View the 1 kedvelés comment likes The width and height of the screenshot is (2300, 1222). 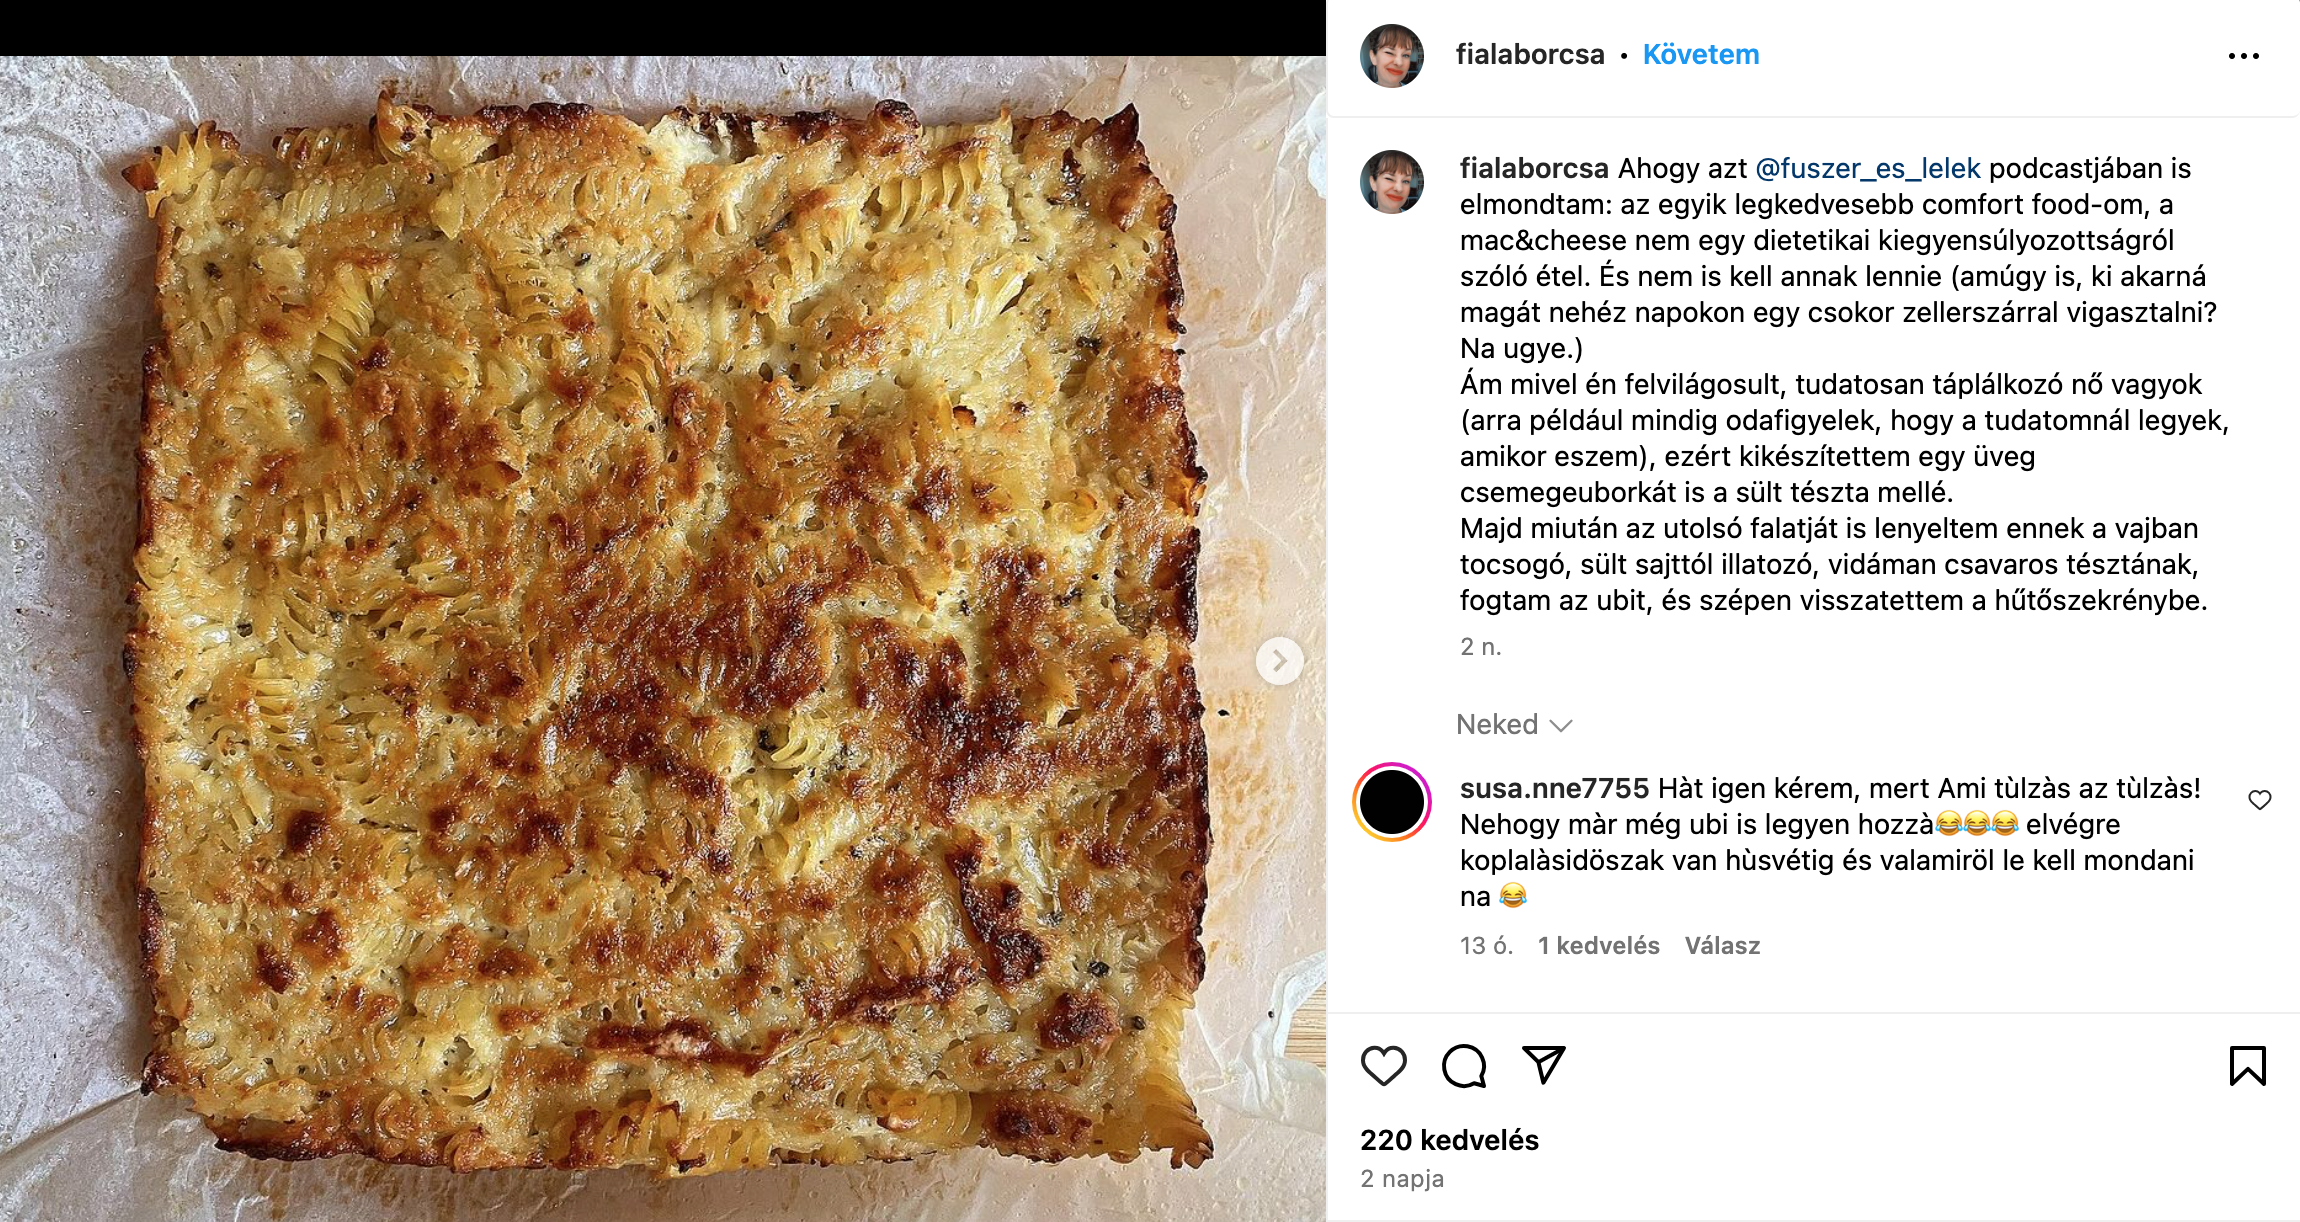[1598, 946]
